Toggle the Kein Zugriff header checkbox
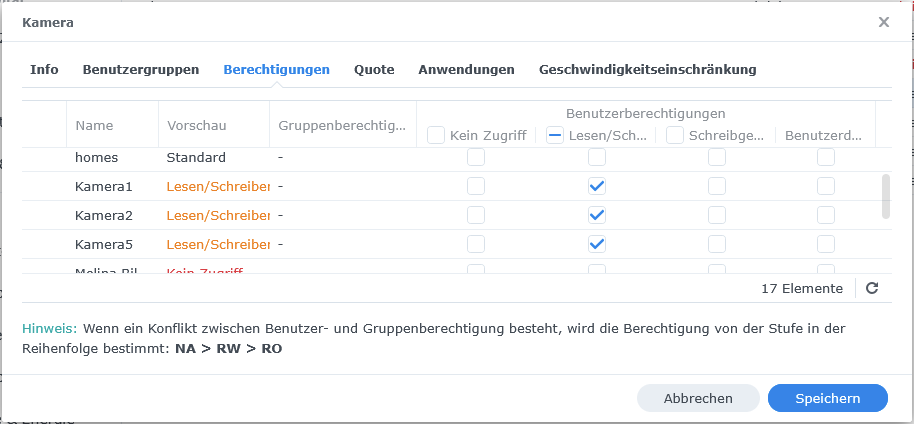This screenshot has width=914, height=424. click(436, 135)
